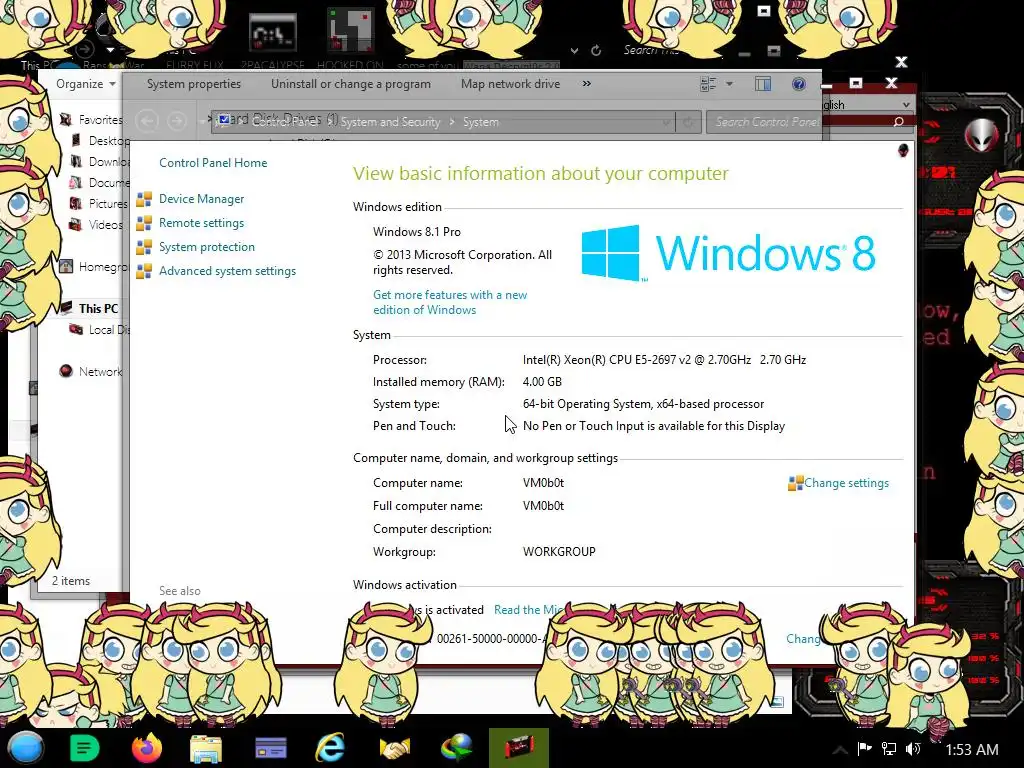1024x768 pixels.
Task: Select Favorites in Explorer navigation pane
Action: [x=100, y=120]
